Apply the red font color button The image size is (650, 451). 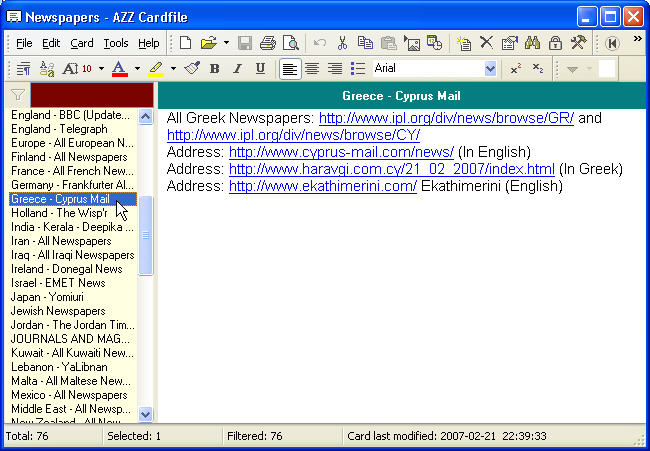pos(119,69)
